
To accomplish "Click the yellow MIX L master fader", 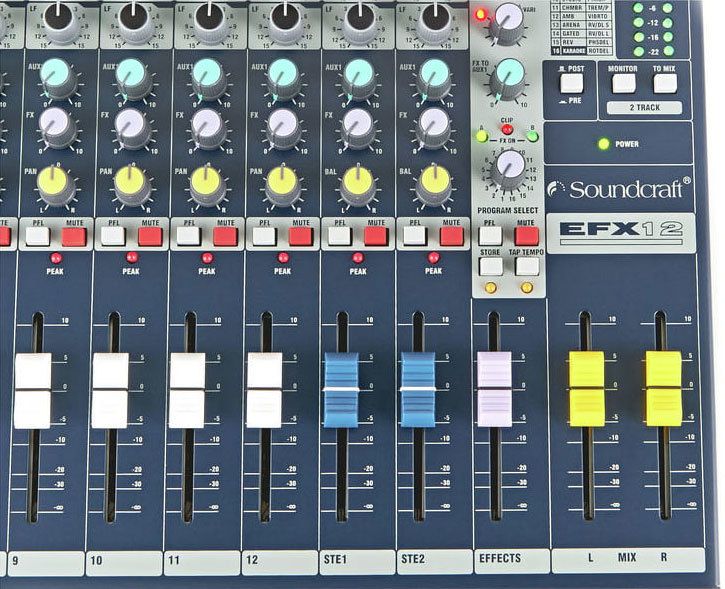I will (x=587, y=388).
